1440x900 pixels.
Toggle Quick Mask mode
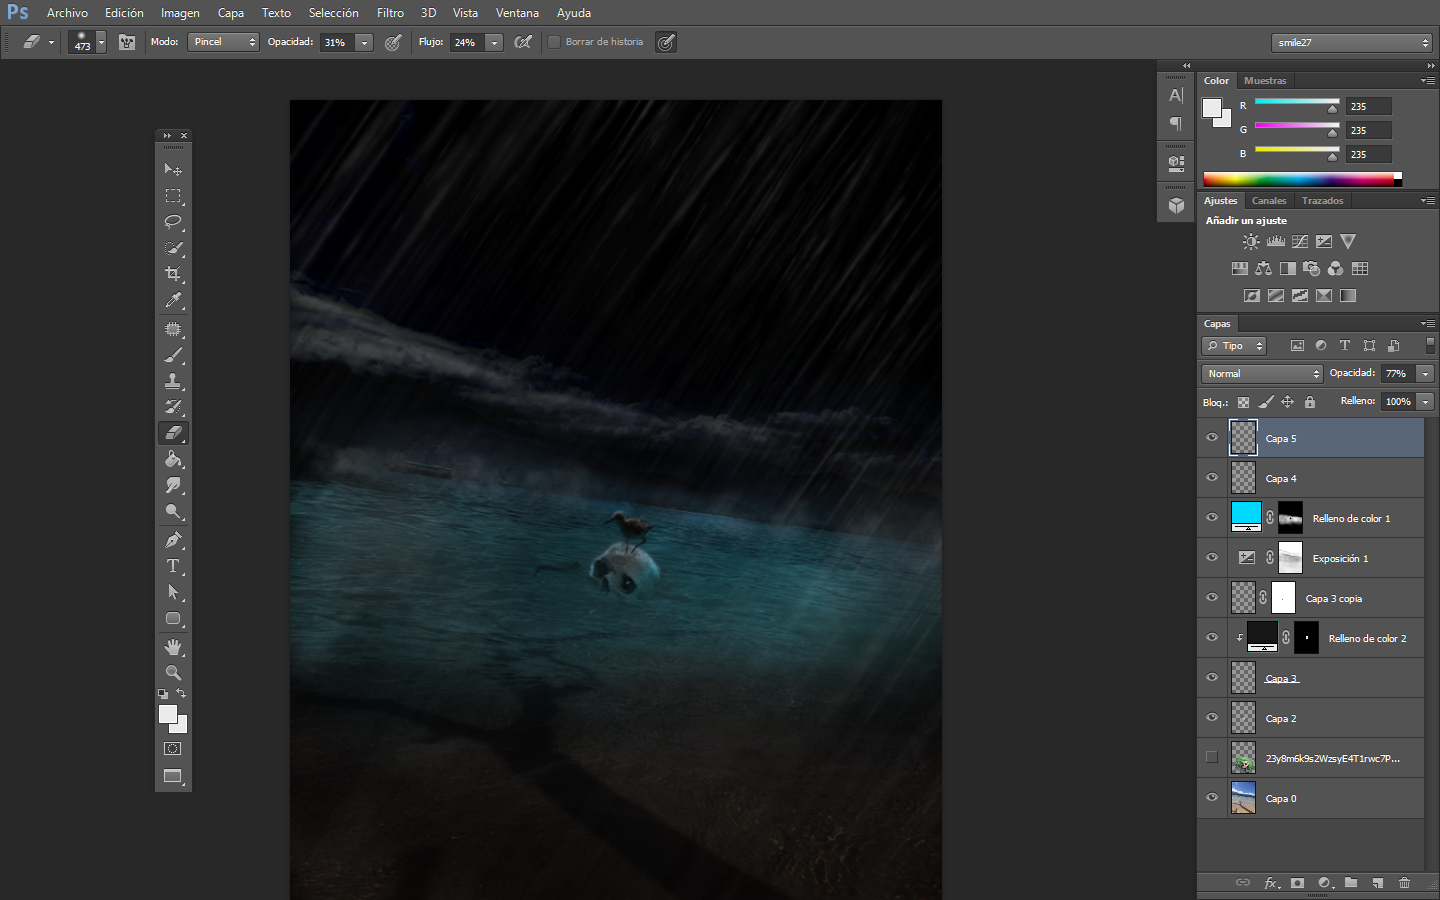pyautogui.click(x=173, y=748)
